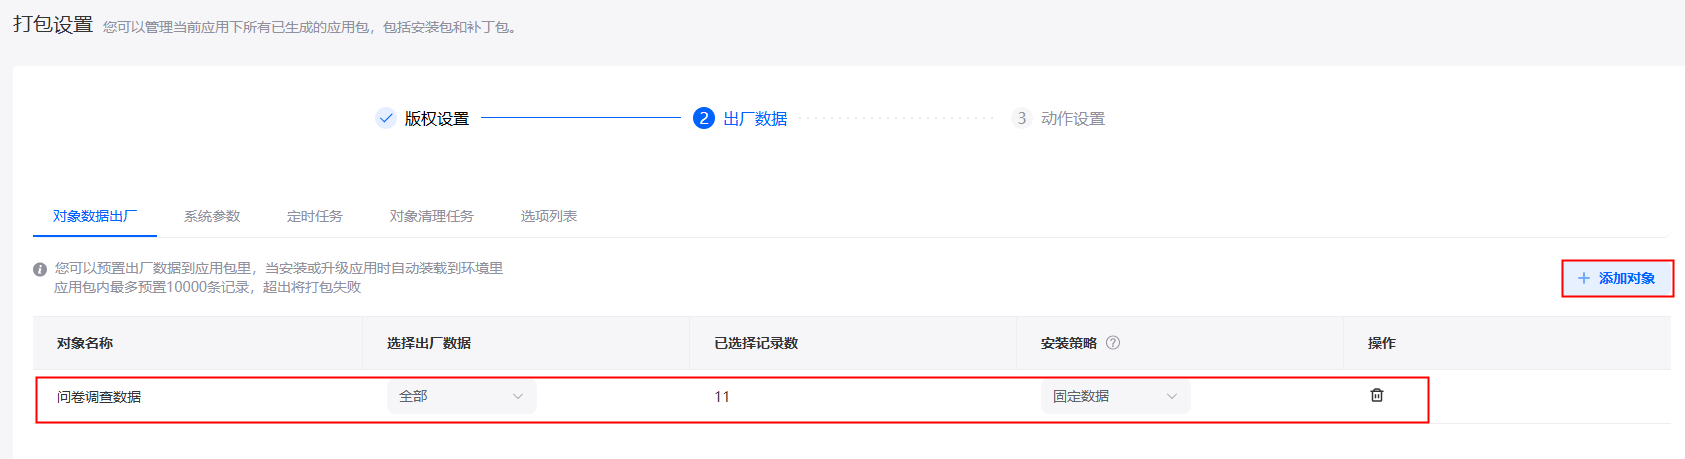Click the info icon beside preset data hint
Screen dimensions: 1685x459
40,269
